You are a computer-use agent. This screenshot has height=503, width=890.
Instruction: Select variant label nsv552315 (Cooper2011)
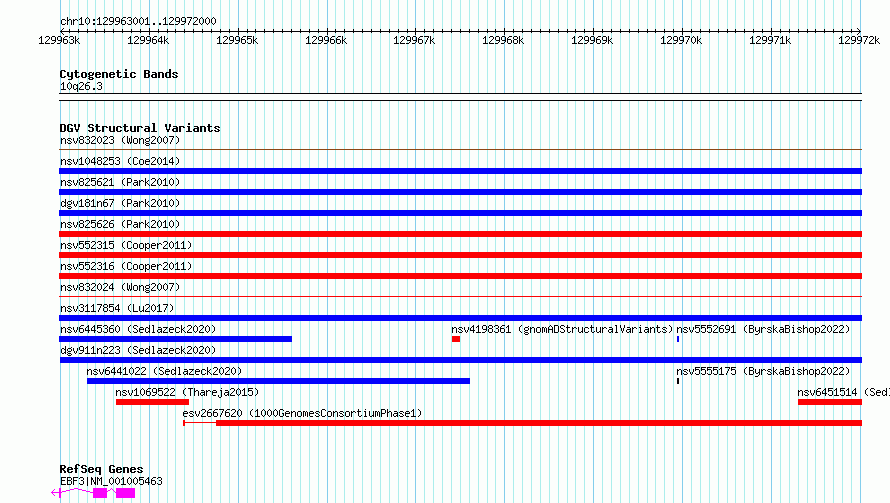(126, 245)
